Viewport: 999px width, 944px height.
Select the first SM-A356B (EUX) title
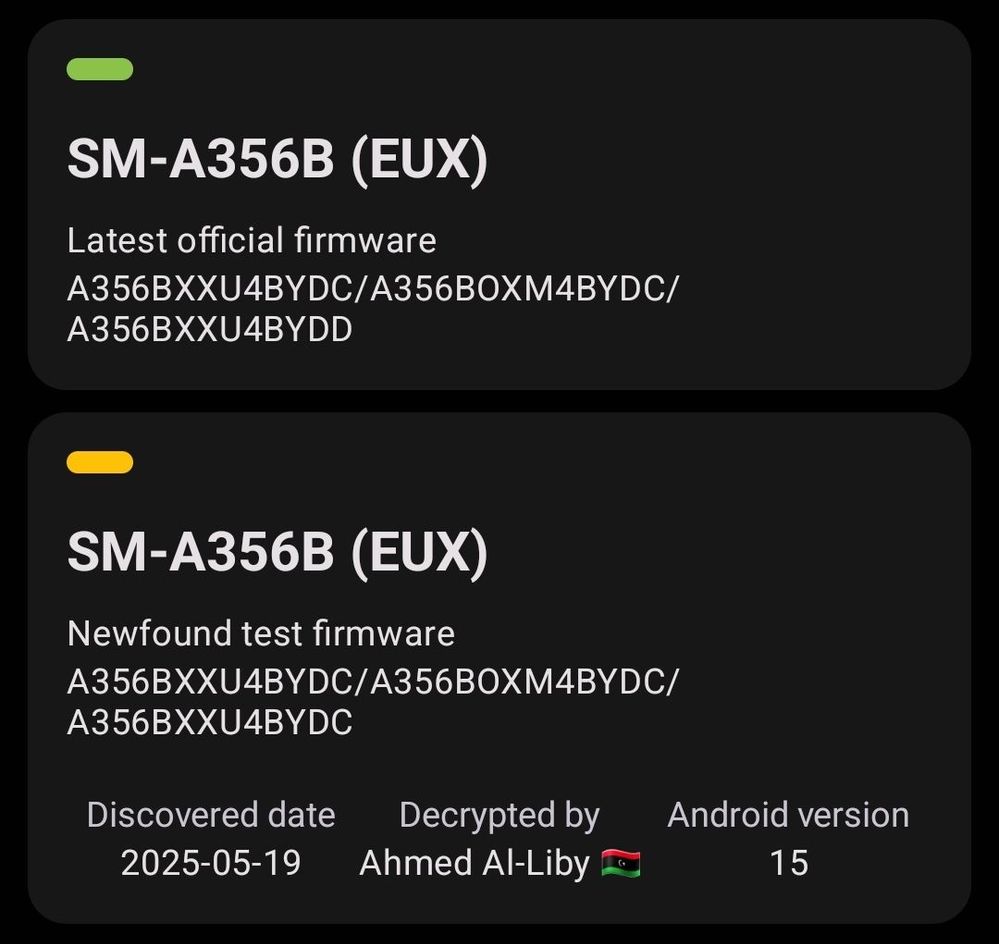[277, 158]
